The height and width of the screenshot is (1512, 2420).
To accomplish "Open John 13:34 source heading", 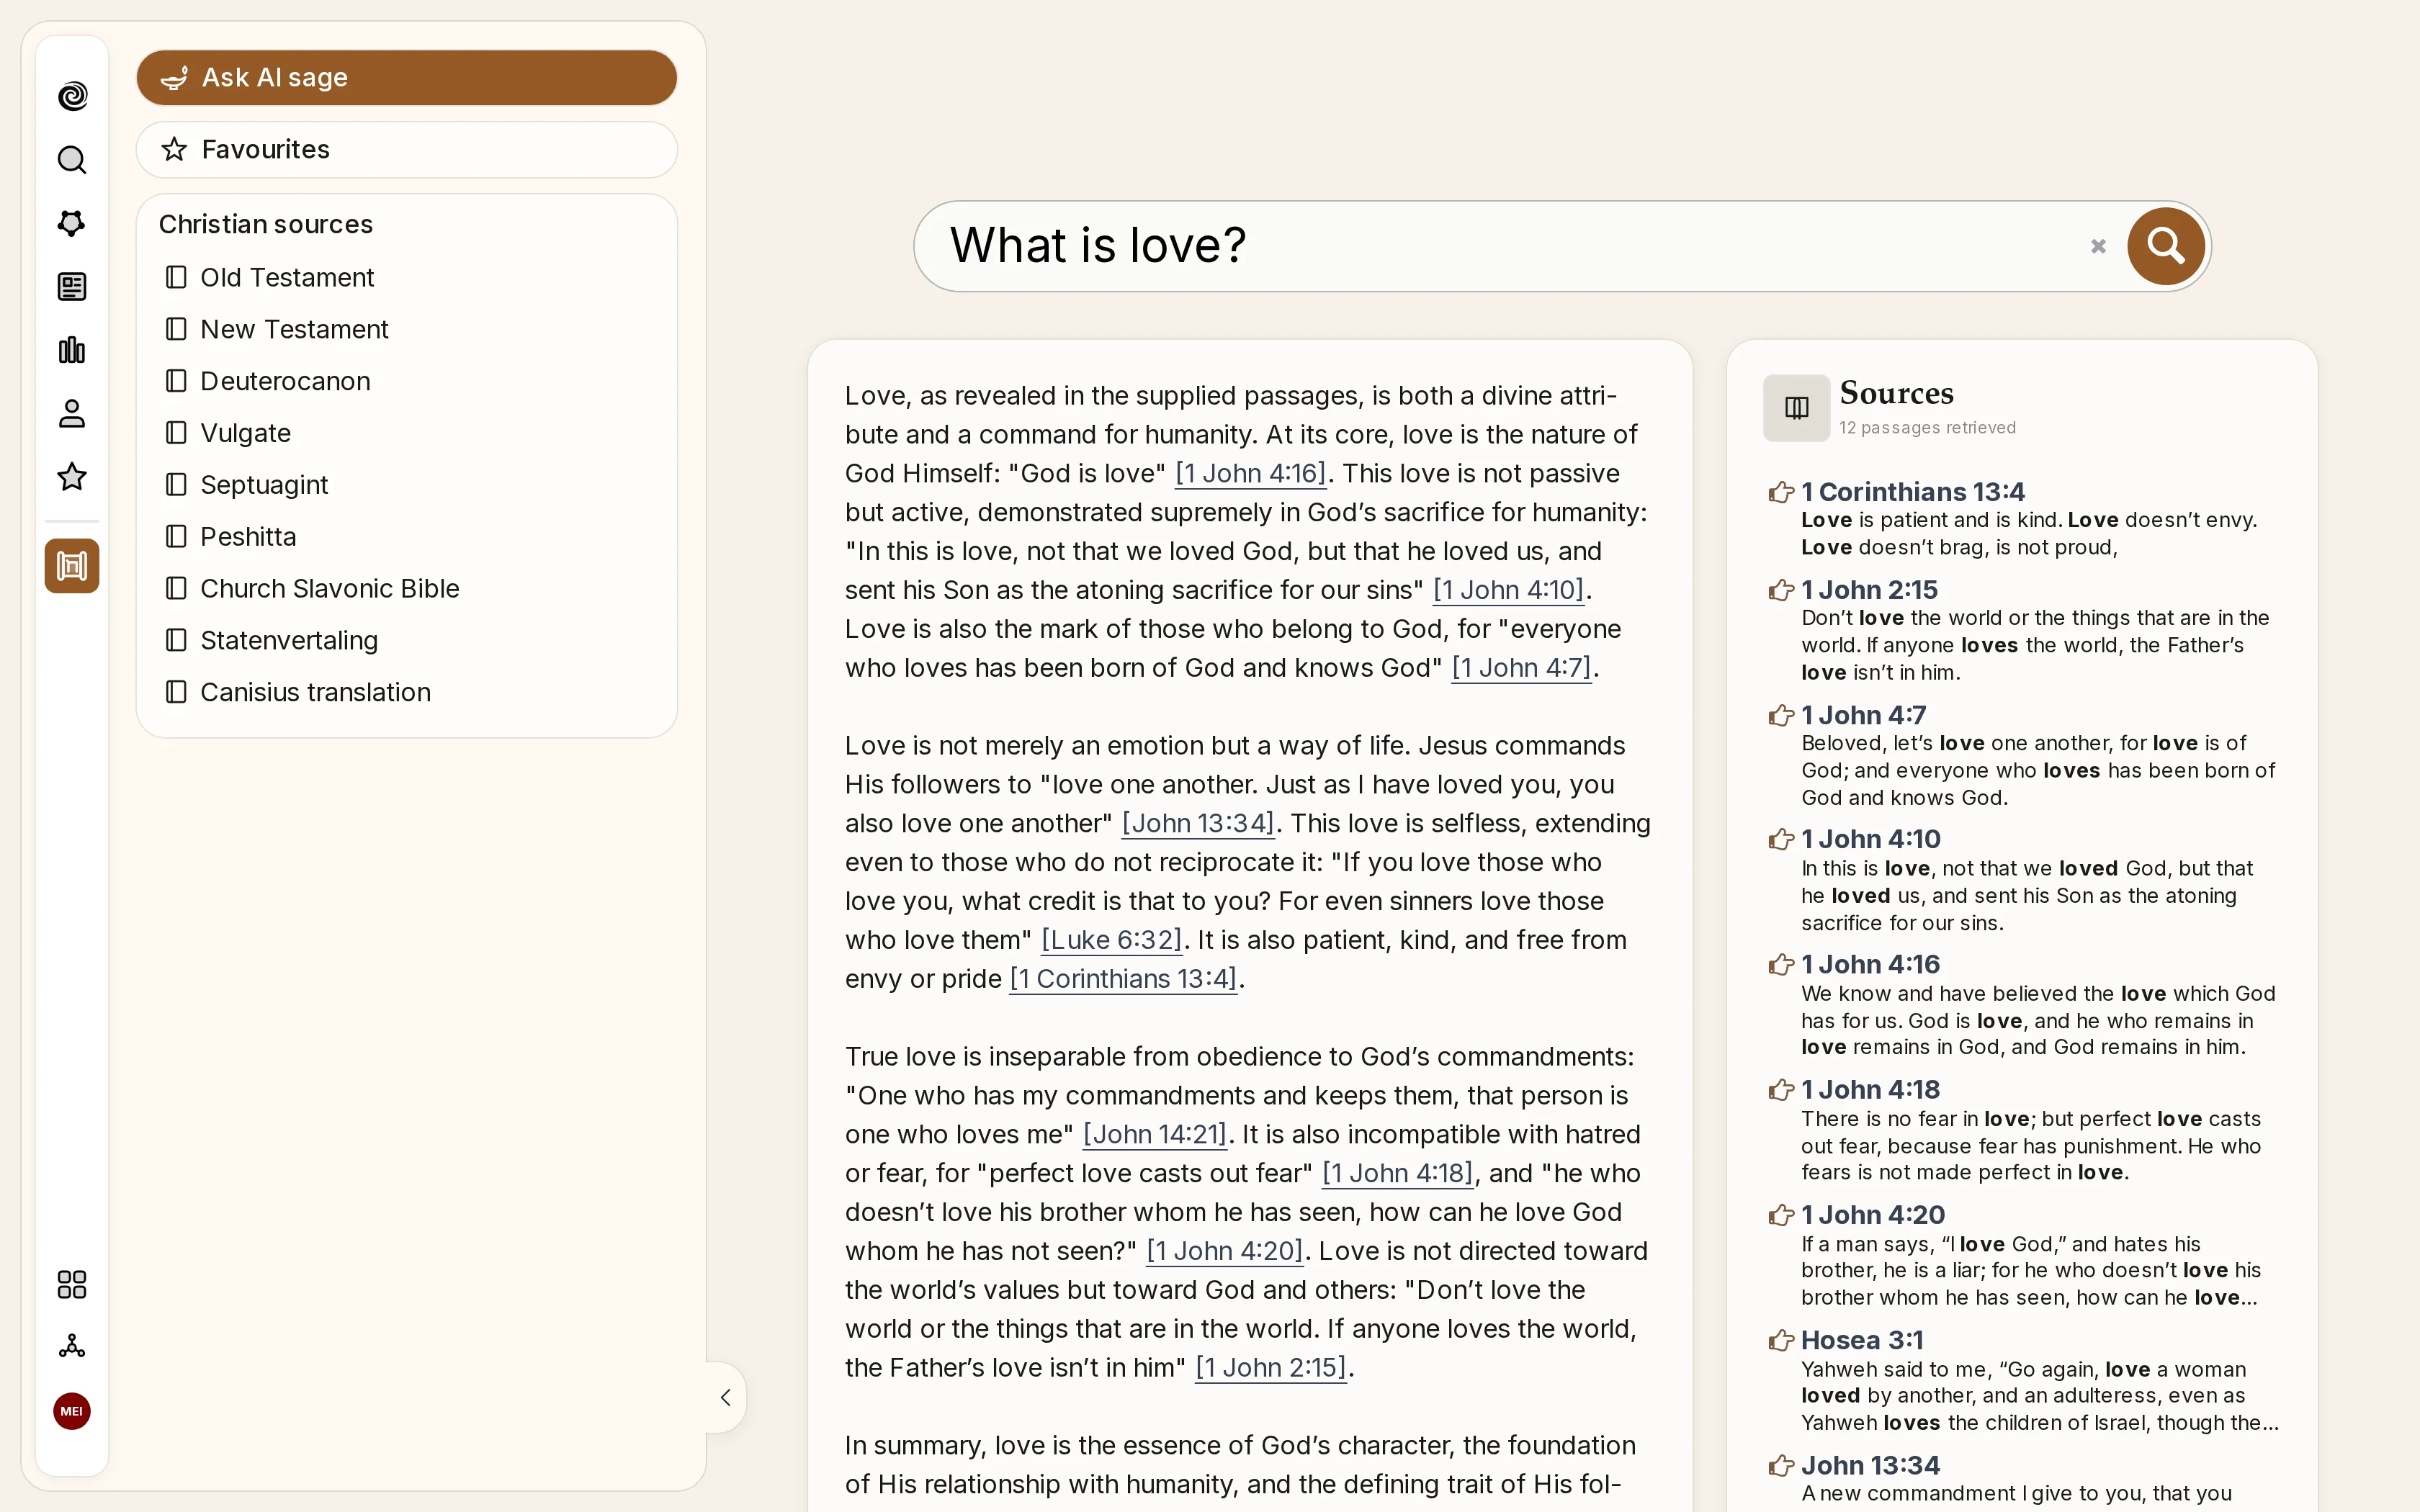I will coord(1870,1466).
